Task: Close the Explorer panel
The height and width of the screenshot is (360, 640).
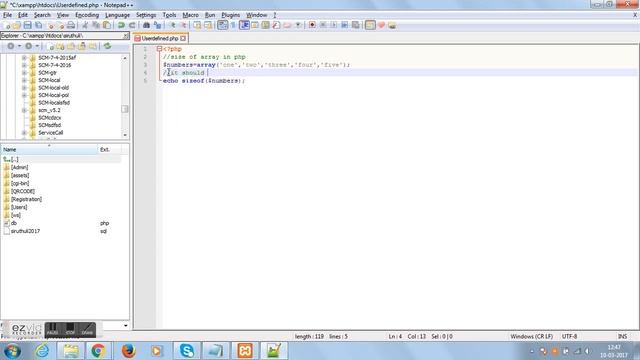Action: pos(126,36)
